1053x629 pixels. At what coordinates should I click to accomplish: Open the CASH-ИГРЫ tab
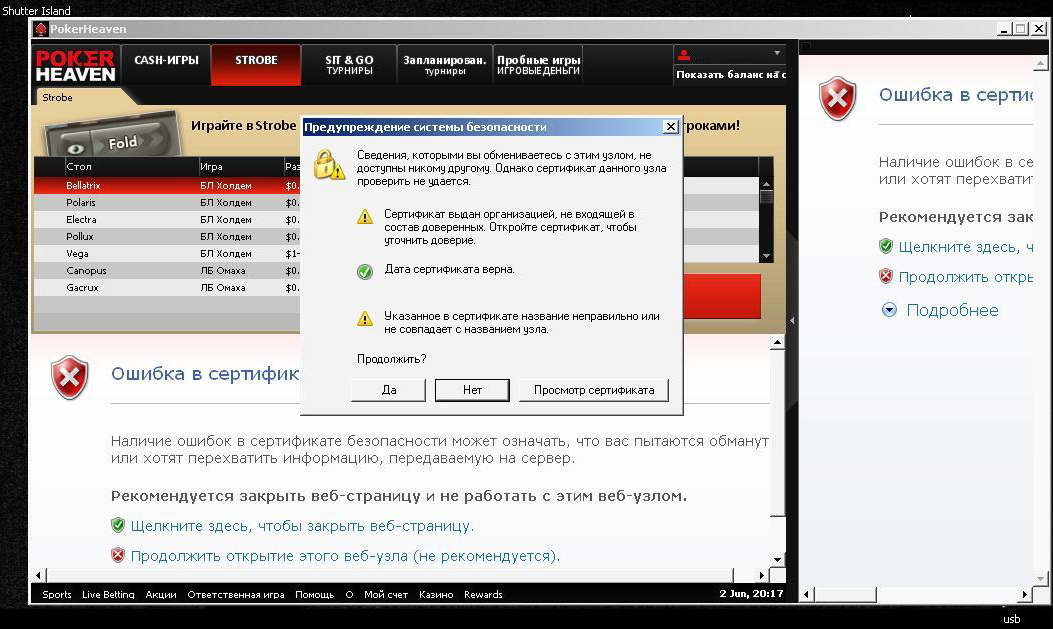tap(167, 60)
